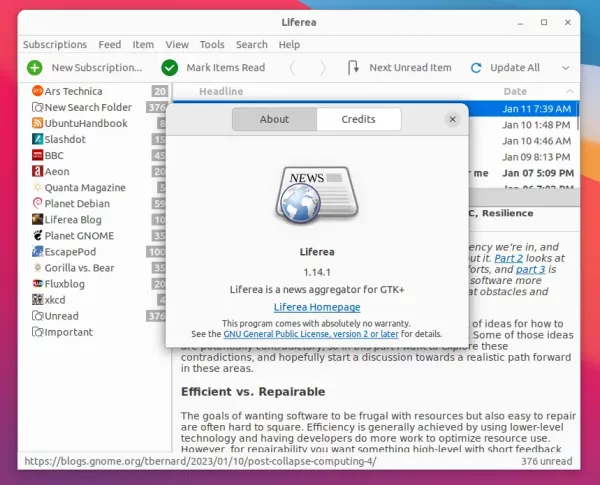Close the About dialog with X button

pos(452,119)
